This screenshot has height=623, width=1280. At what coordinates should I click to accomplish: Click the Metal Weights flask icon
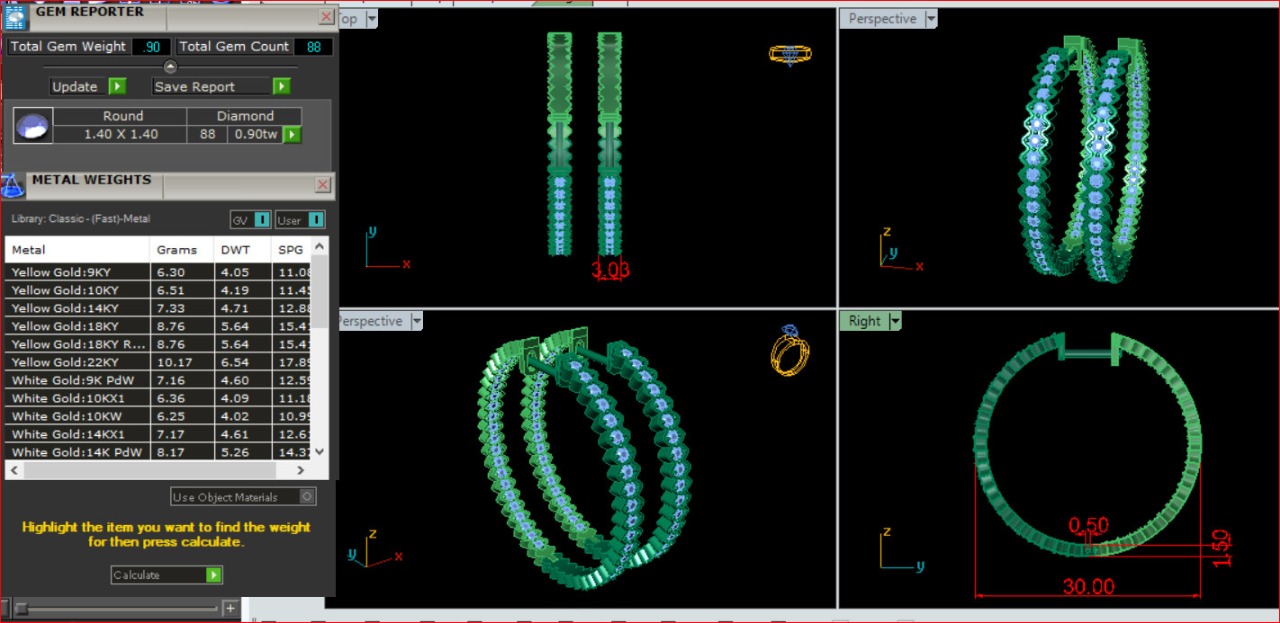tap(14, 186)
